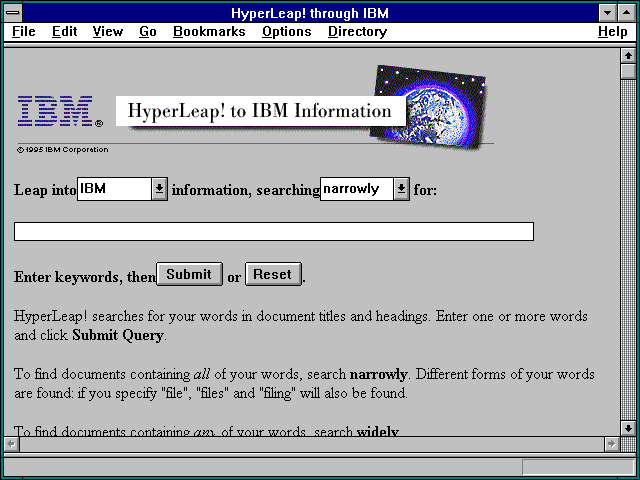Click the vertical scrollbar up arrow
Viewport: 640px width, 480px height.
628,56
